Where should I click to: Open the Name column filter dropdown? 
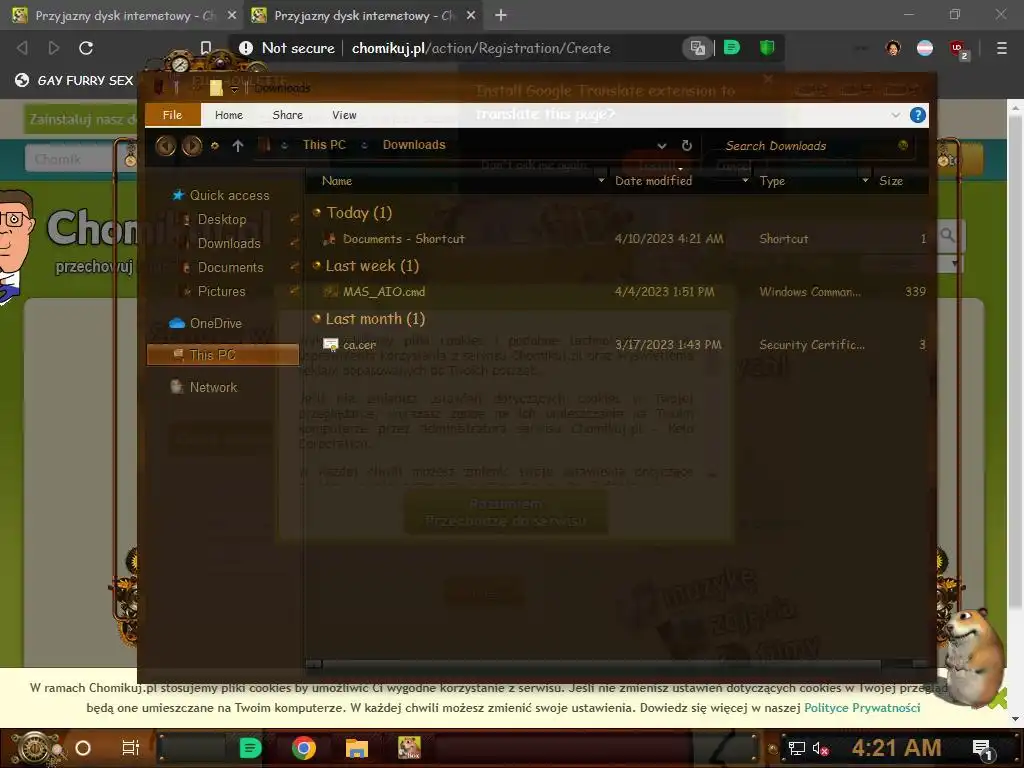click(x=601, y=181)
